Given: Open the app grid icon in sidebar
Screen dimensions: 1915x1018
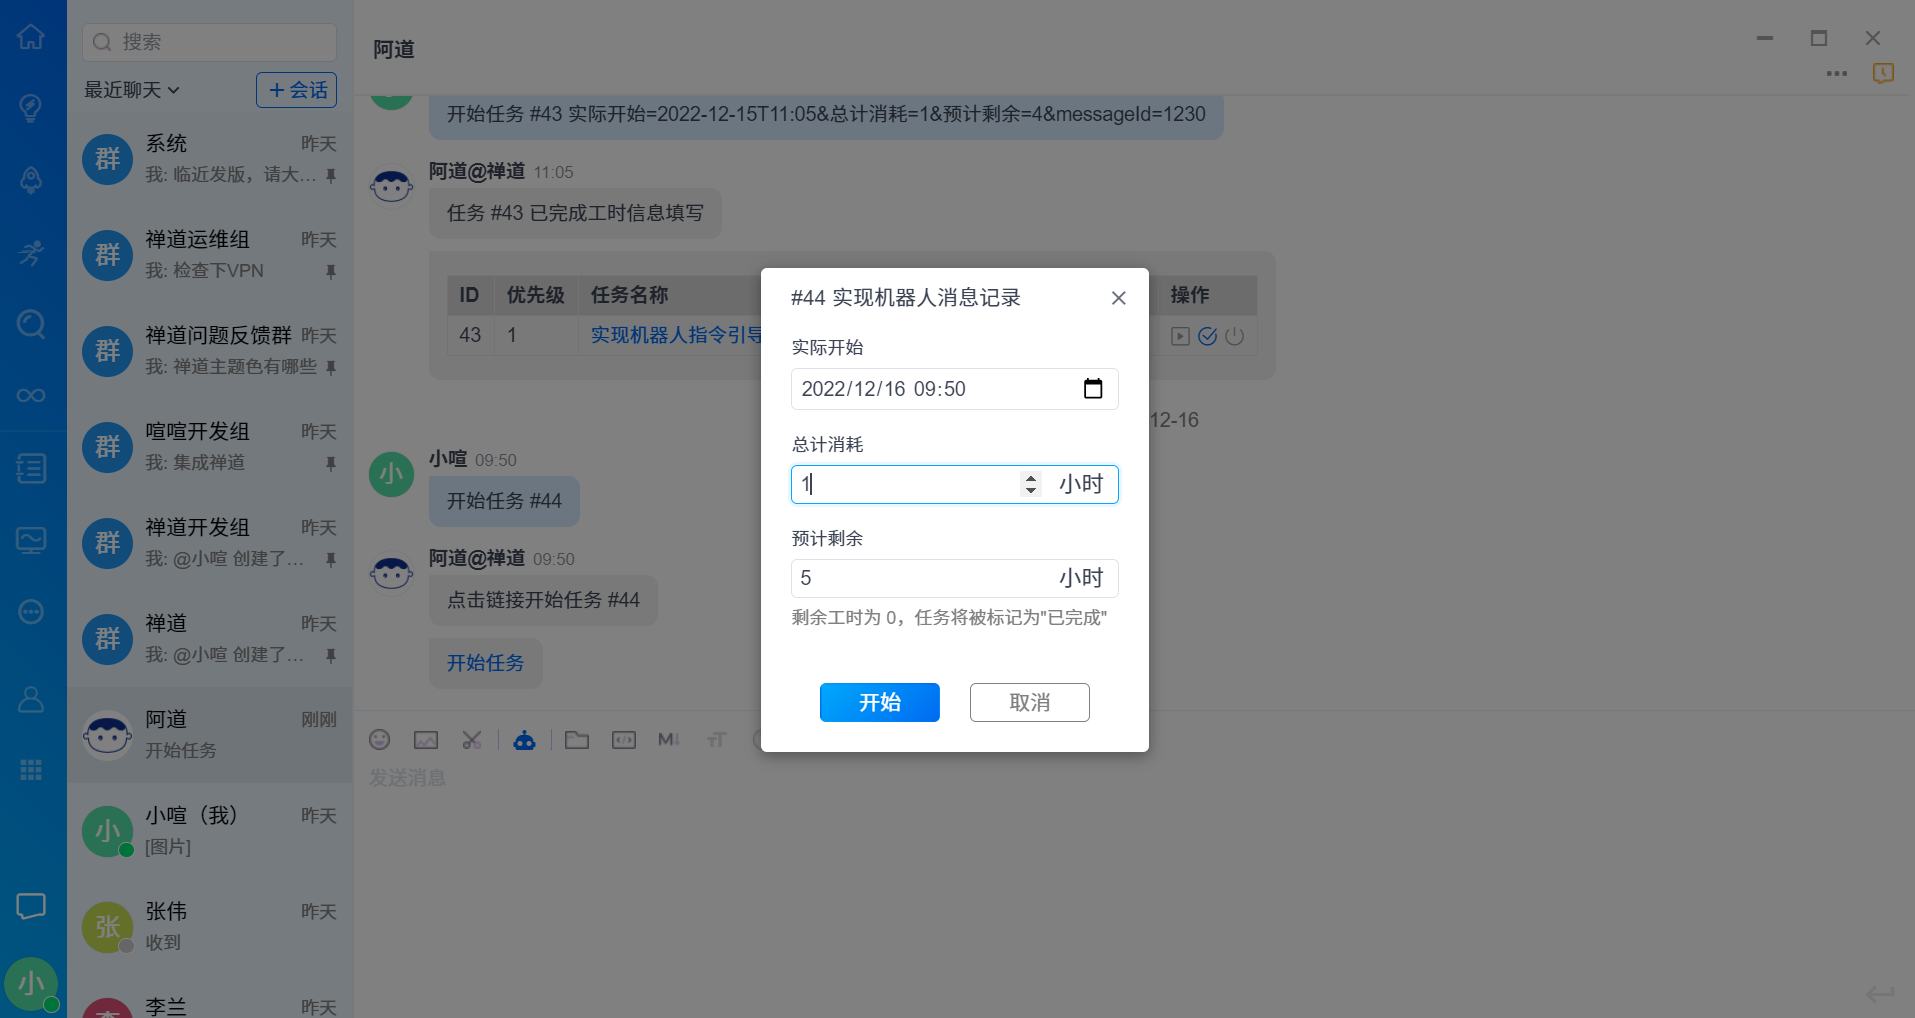Looking at the screenshot, I should tap(31, 770).
